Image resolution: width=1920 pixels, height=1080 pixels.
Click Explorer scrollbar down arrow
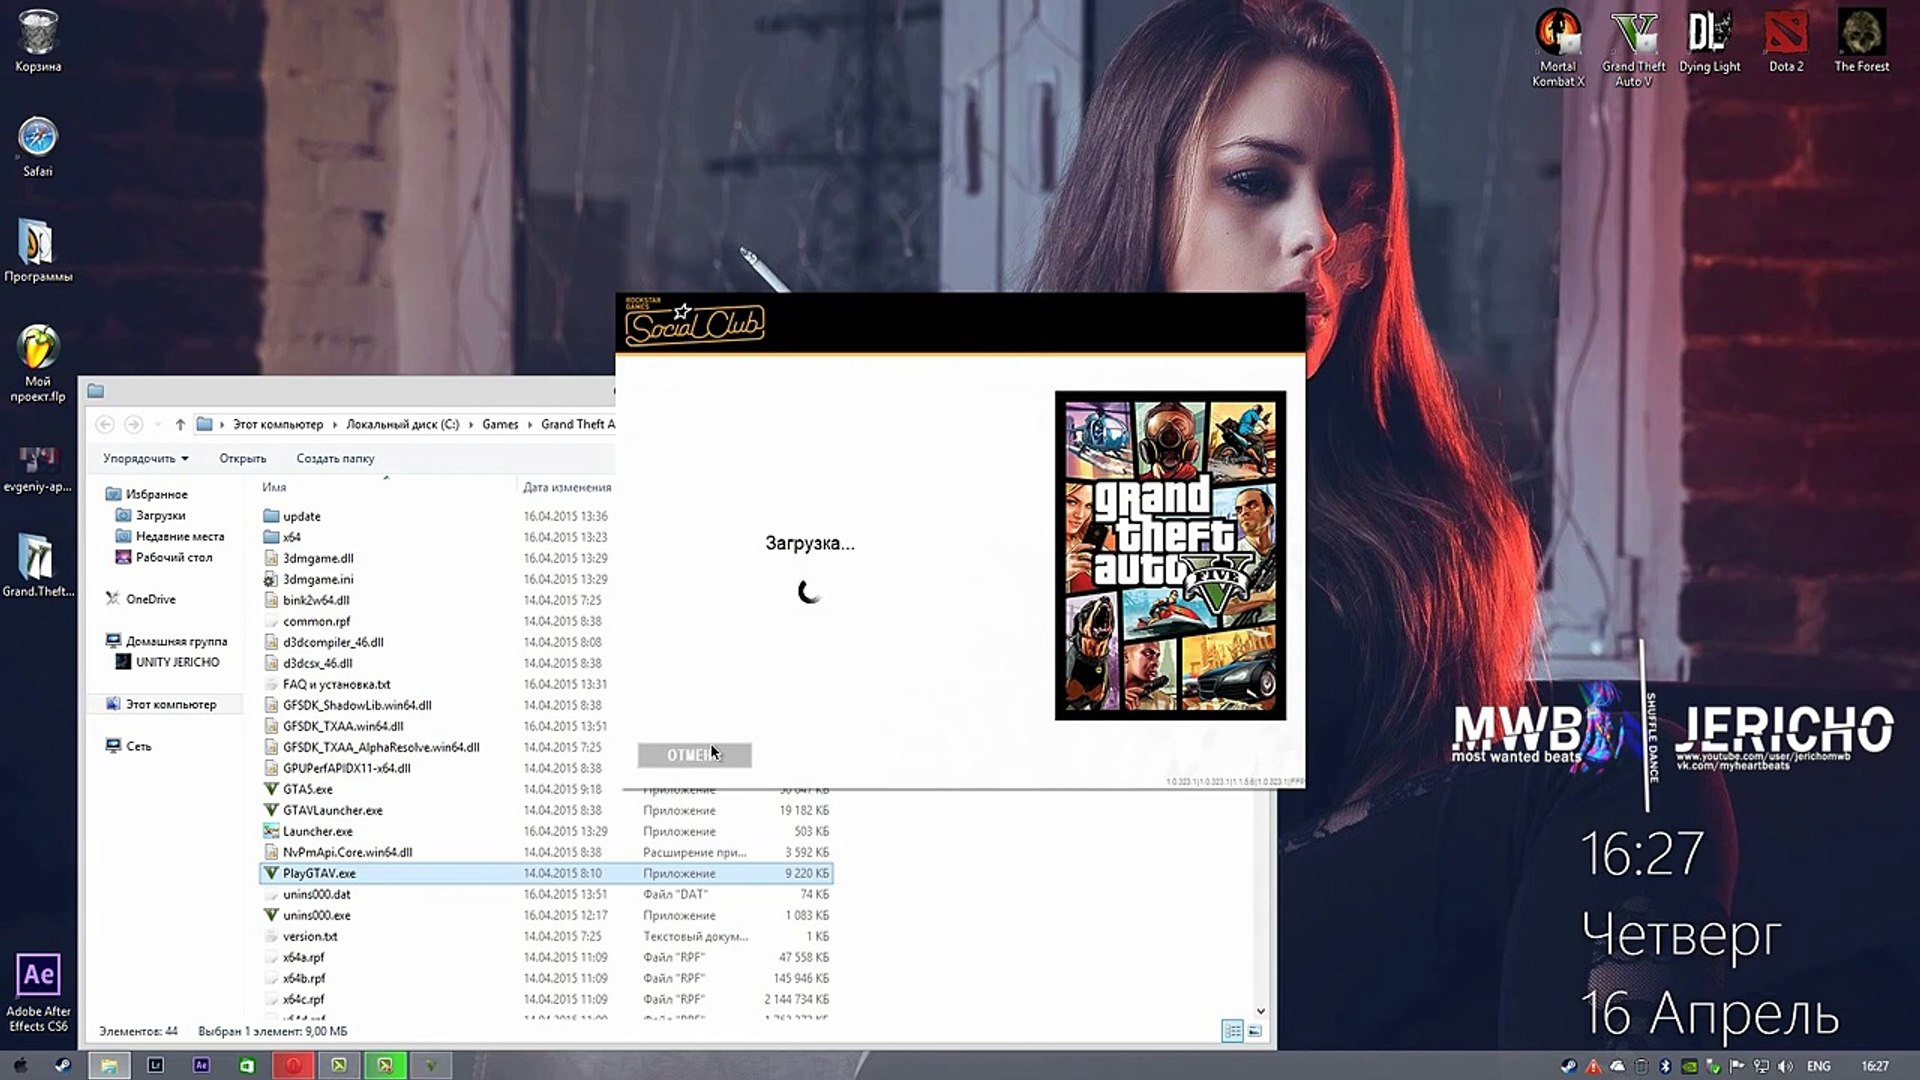(x=1261, y=1011)
